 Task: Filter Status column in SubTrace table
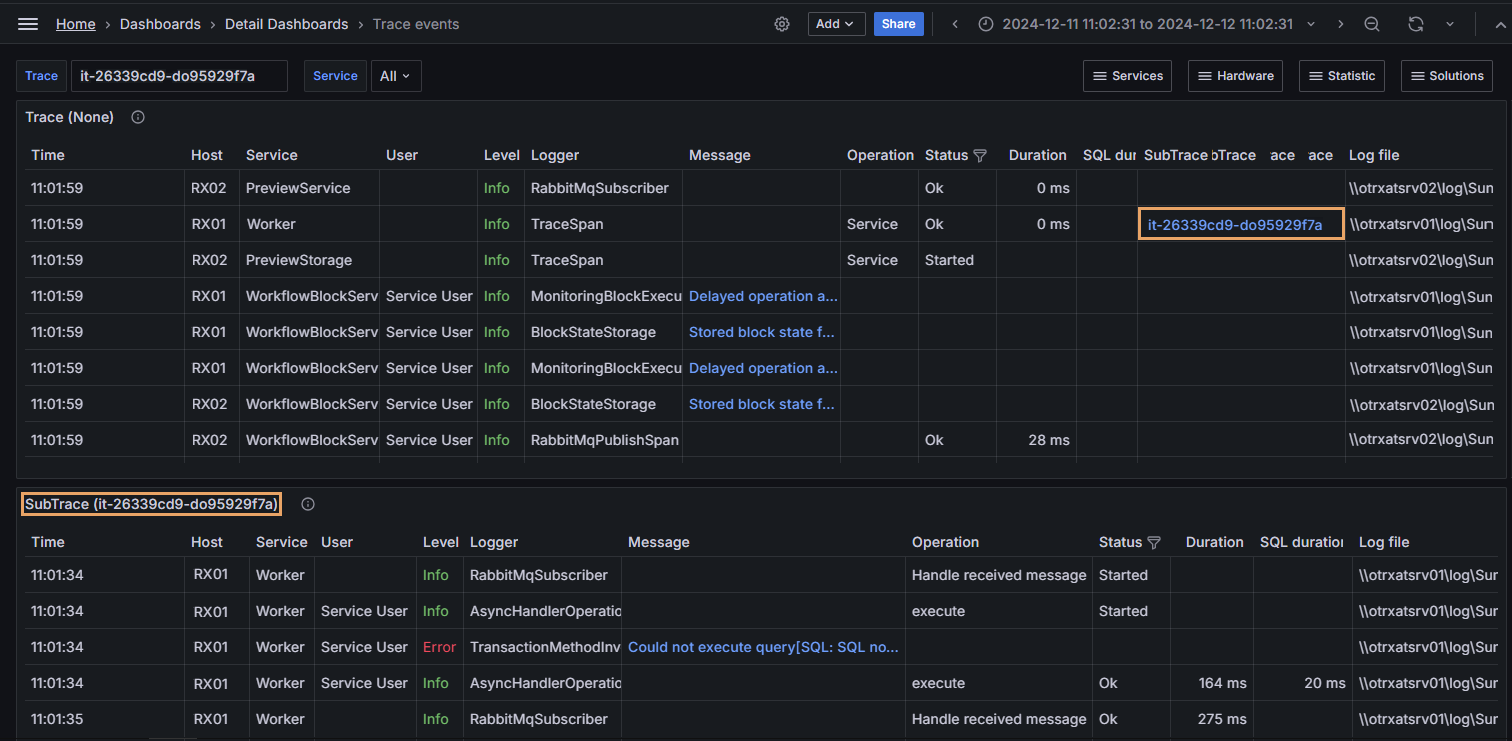click(1154, 542)
